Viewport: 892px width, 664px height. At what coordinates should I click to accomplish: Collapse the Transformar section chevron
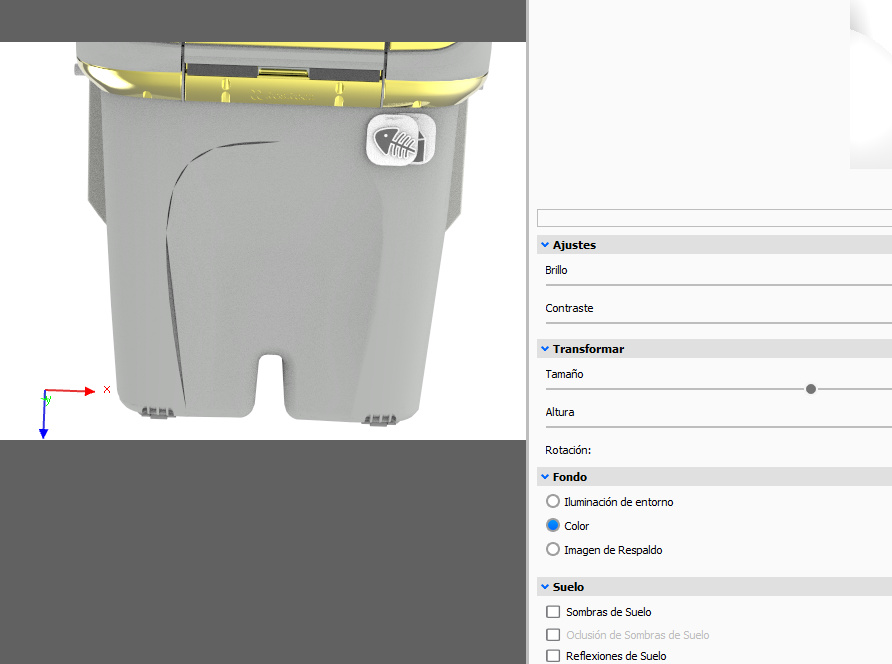coord(545,349)
